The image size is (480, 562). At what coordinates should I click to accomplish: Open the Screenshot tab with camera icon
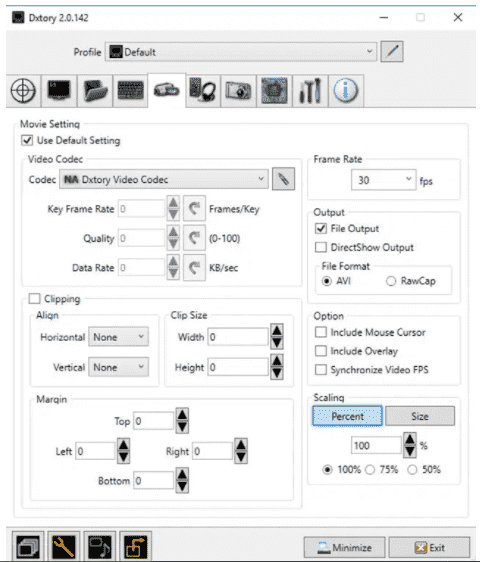(239, 91)
